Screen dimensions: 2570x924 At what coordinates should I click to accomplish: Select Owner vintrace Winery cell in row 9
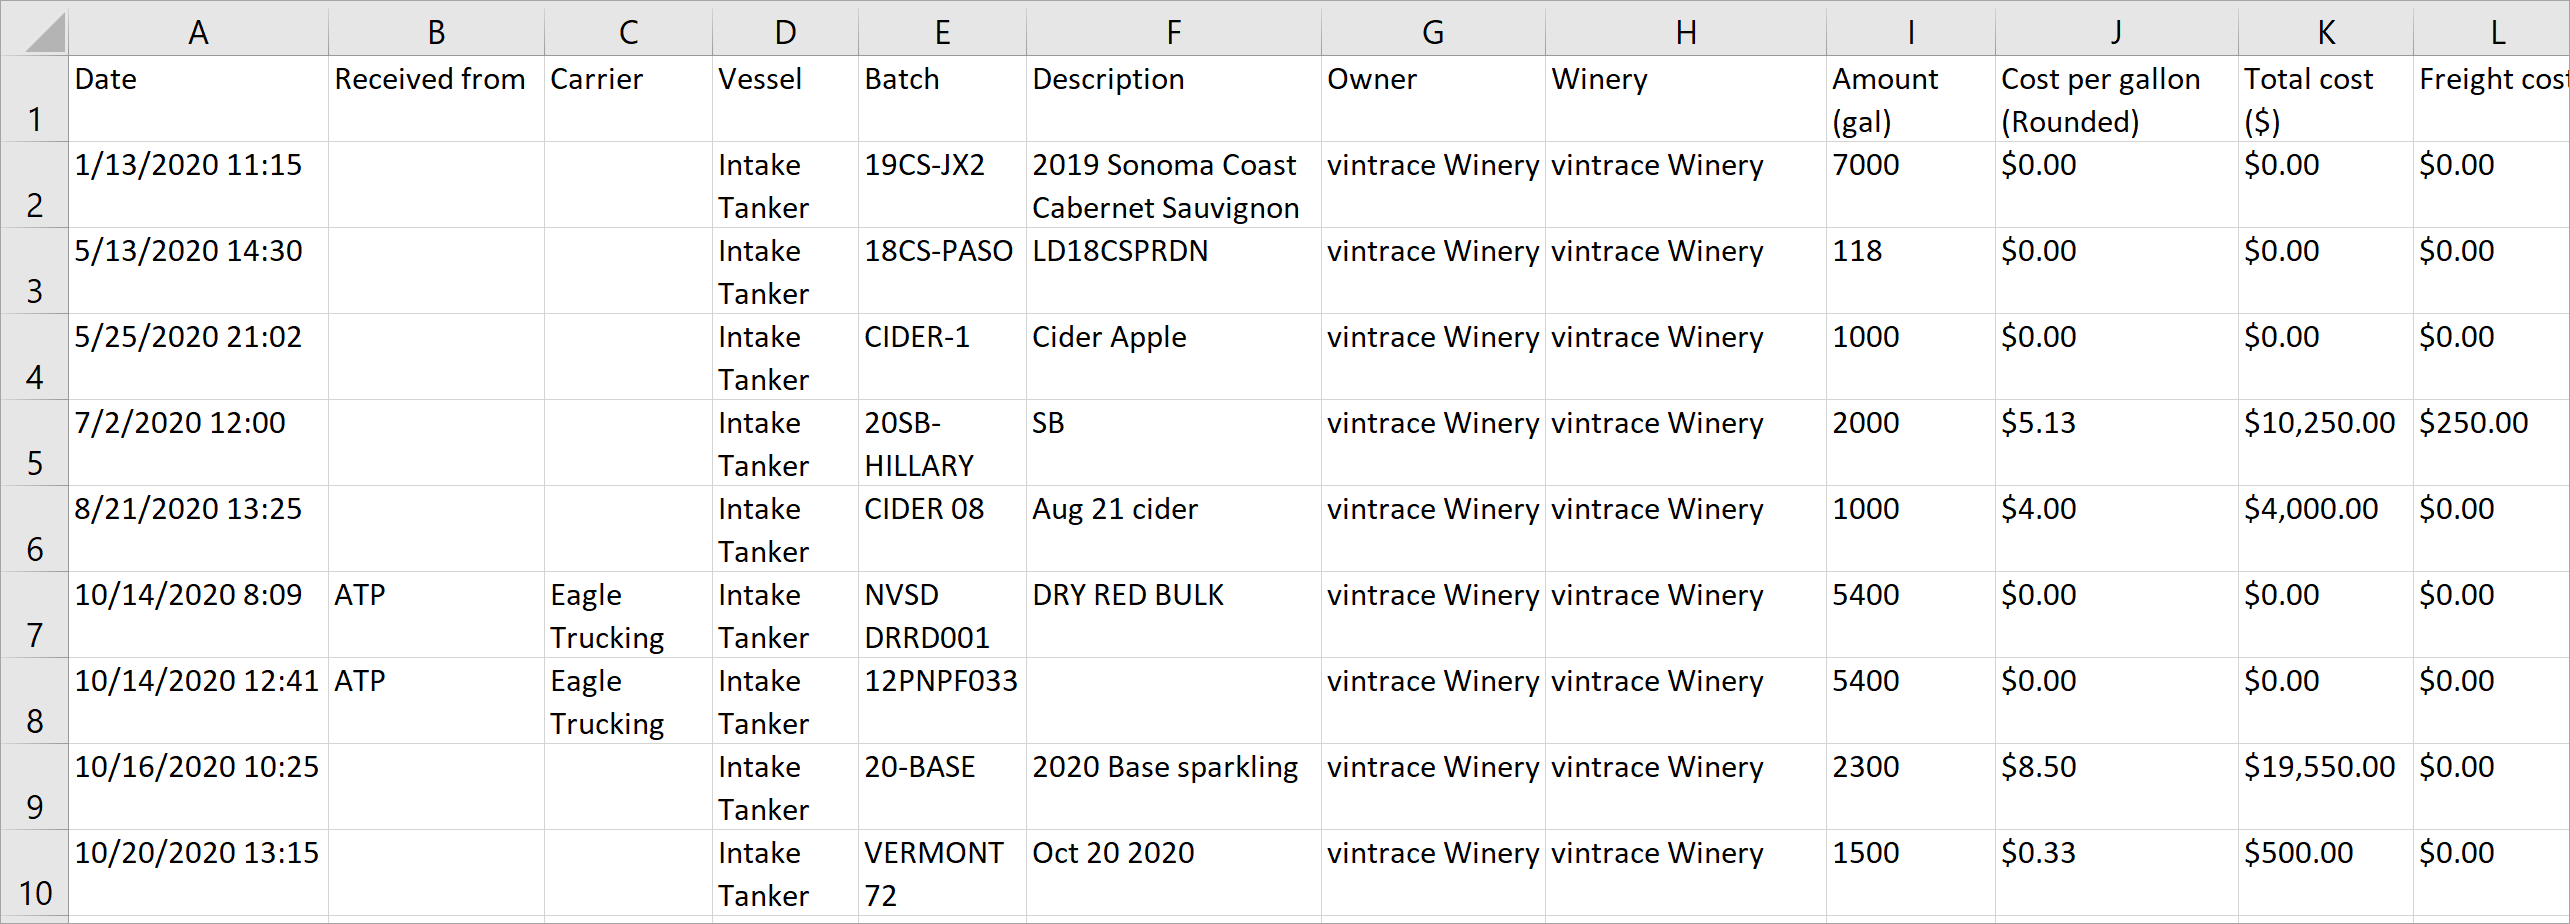pos(1433,787)
